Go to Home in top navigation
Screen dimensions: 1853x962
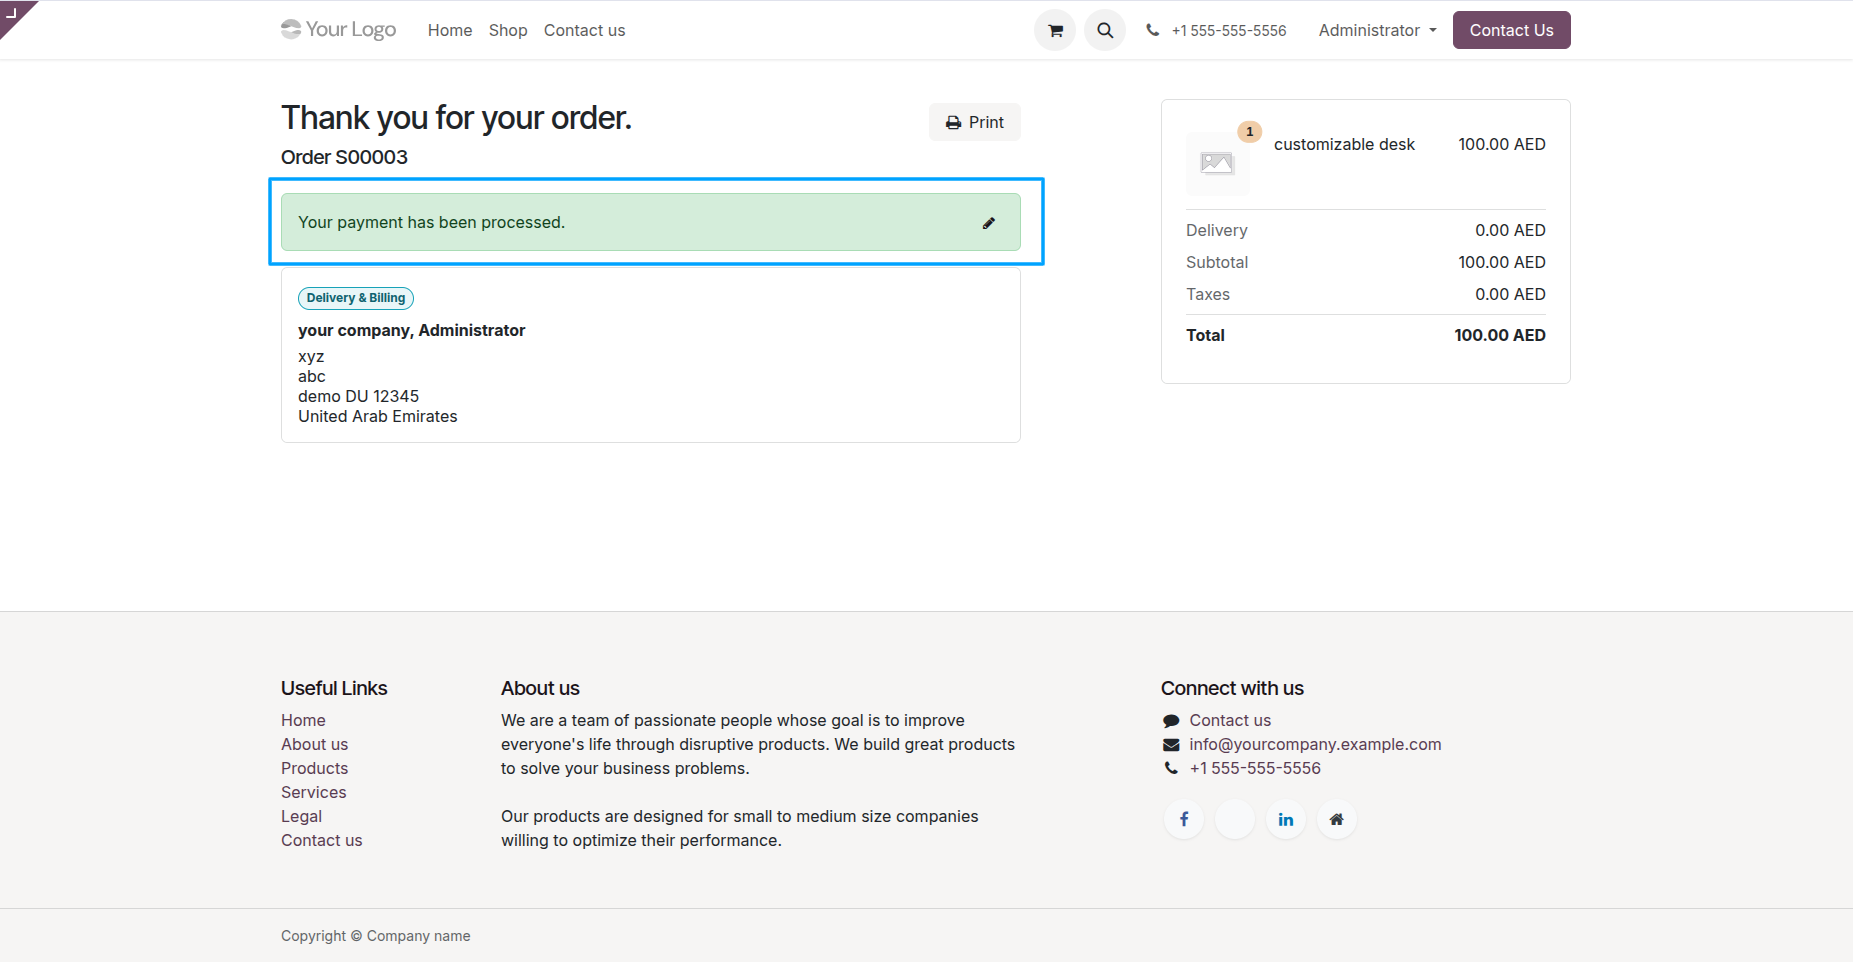(x=449, y=30)
